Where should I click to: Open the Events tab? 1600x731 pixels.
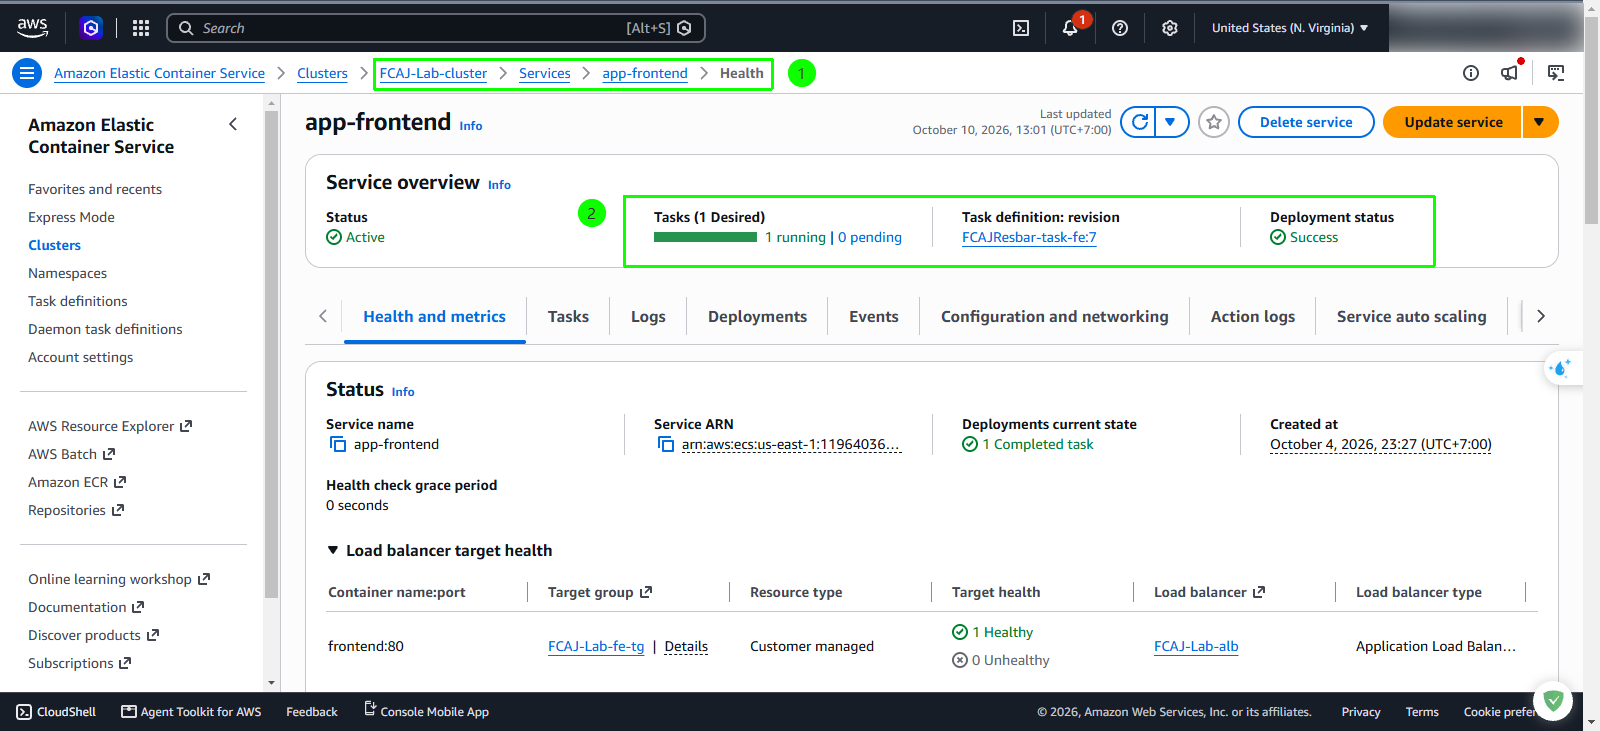[x=874, y=316]
